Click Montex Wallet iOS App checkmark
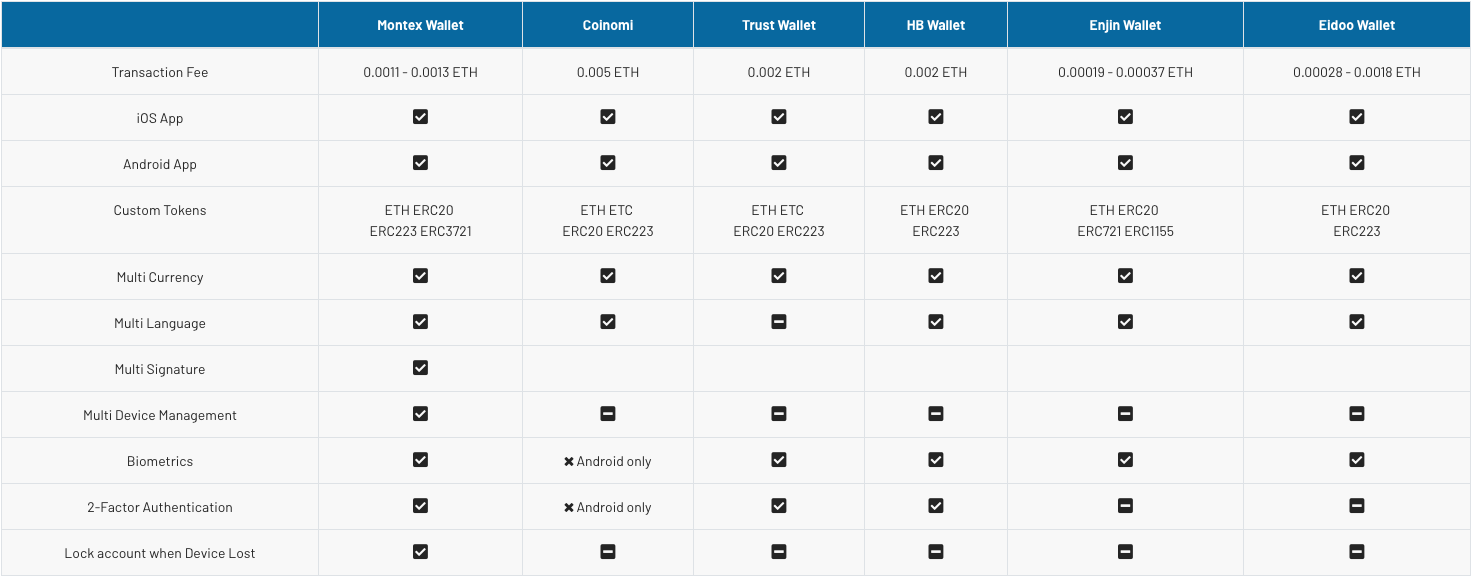 [420, 117]
